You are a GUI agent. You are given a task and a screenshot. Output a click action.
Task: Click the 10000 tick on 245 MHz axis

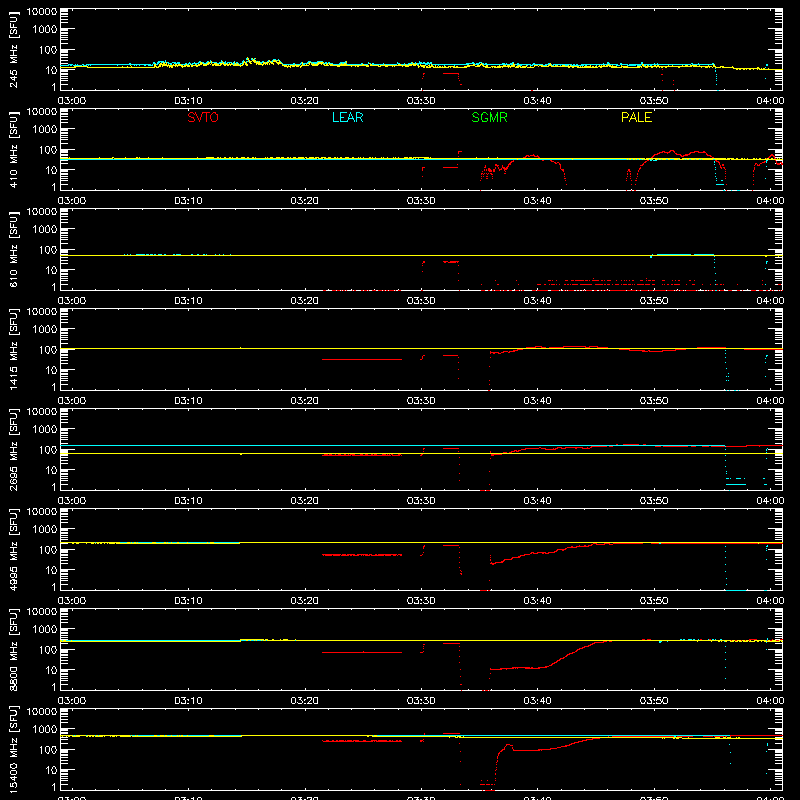(42, 12)
